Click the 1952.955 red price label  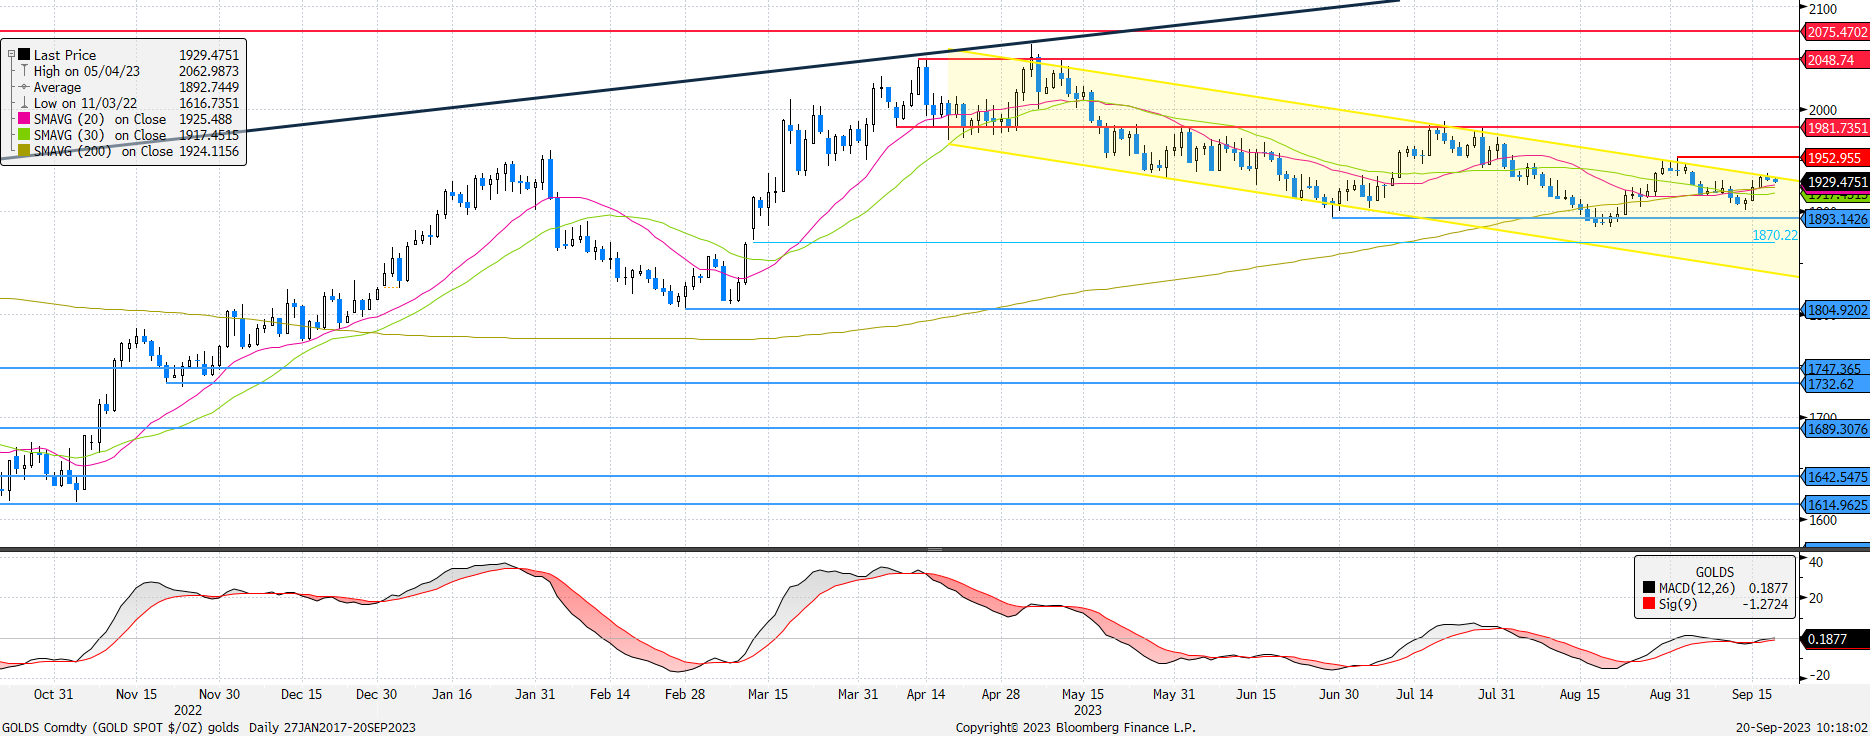[x=1834, y=158]
